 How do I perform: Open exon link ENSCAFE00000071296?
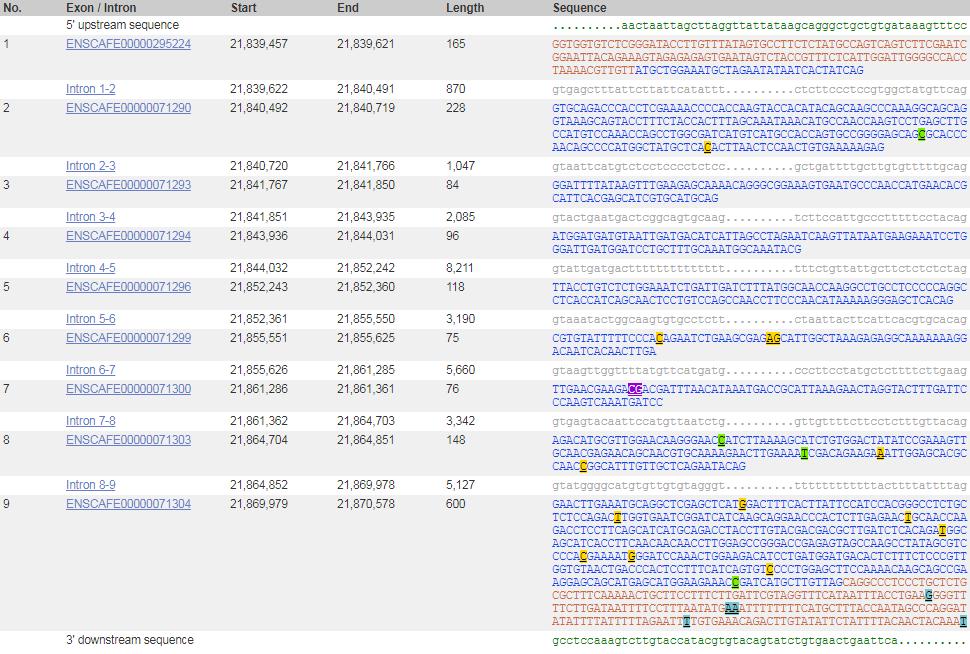point(128,287)
